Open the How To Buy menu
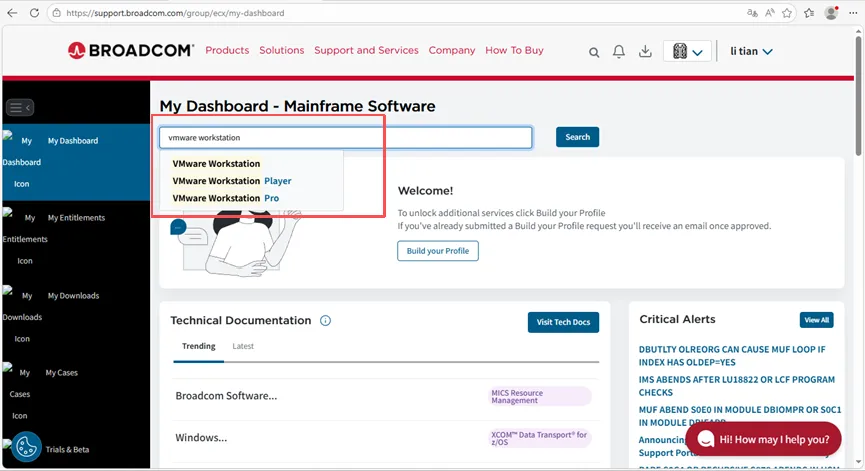Viewport: 865px width, 471px height. 514,50
